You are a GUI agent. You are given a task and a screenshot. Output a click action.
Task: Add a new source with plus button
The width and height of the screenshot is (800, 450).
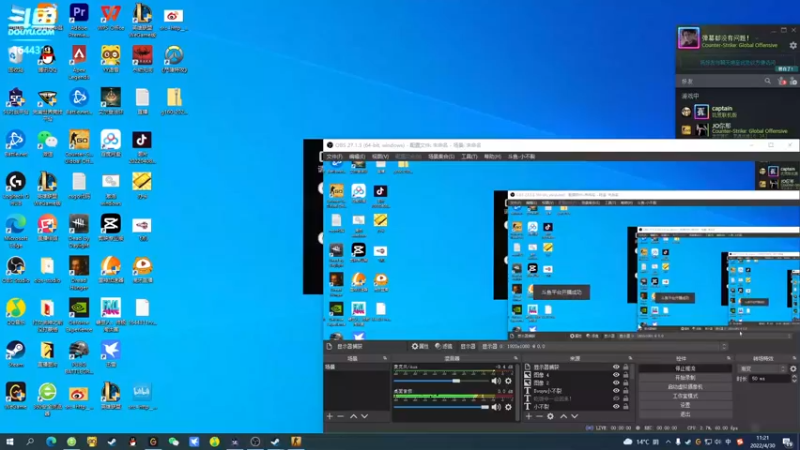click(x=529, y=416)
